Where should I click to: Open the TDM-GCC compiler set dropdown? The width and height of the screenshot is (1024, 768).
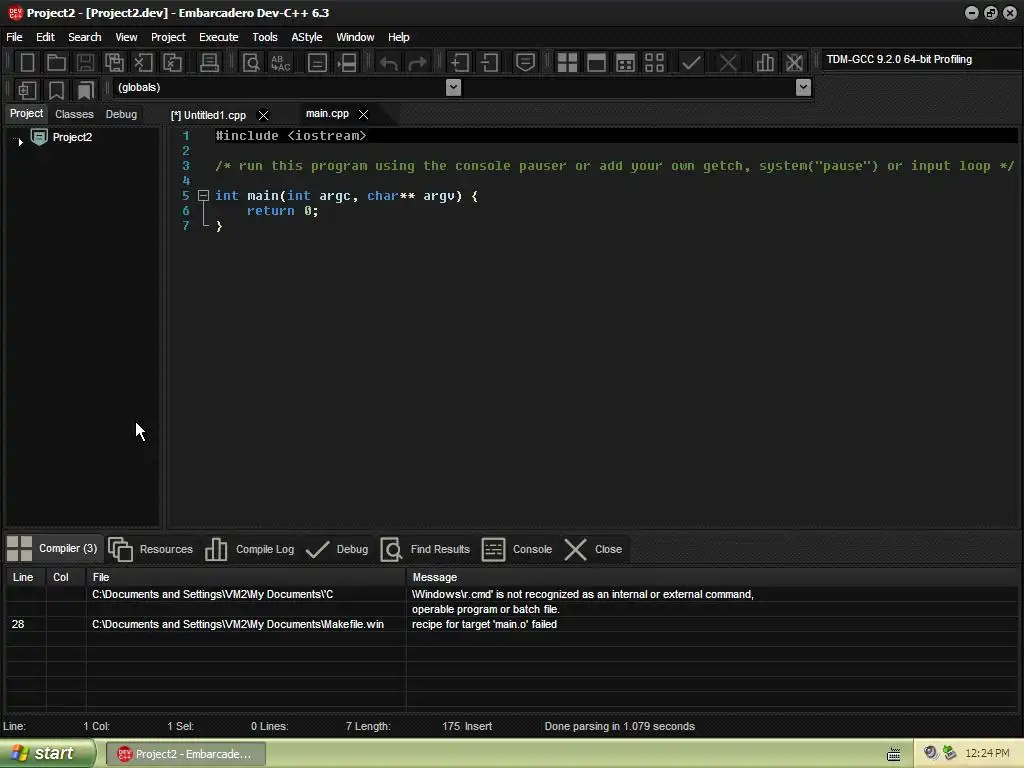(x=921, y=59)
